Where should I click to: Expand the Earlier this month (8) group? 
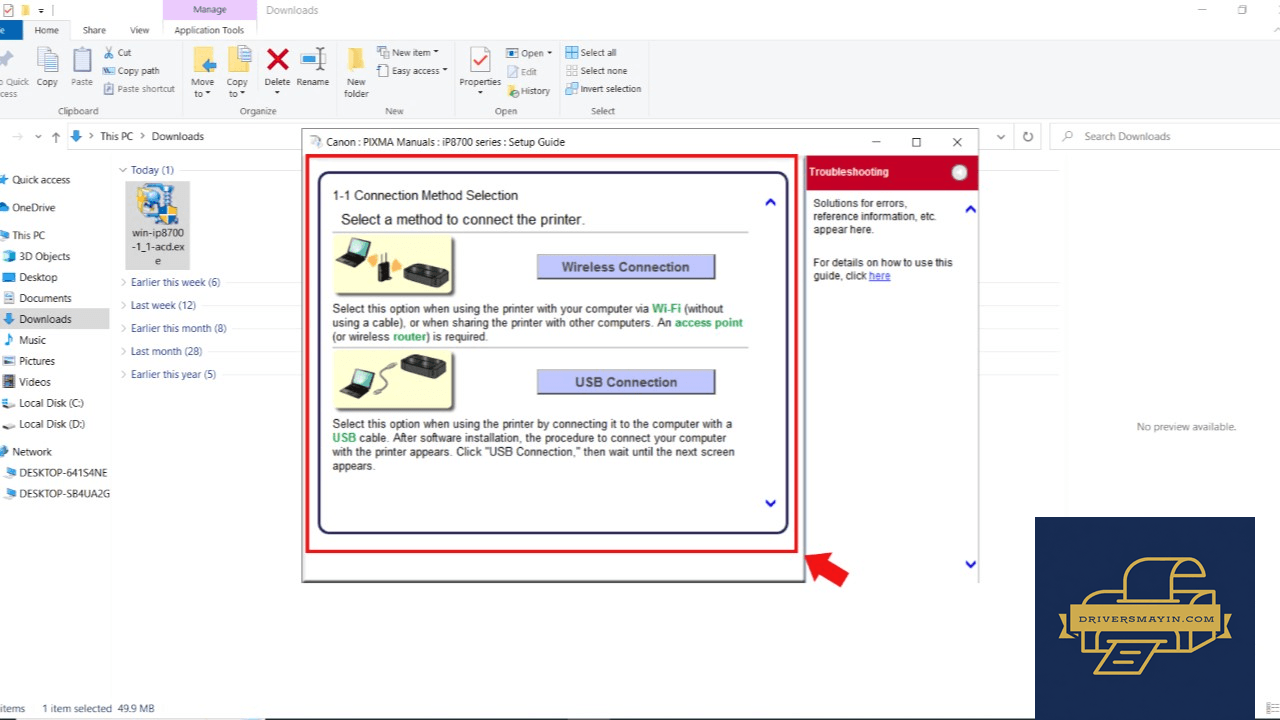coord(123,328)
